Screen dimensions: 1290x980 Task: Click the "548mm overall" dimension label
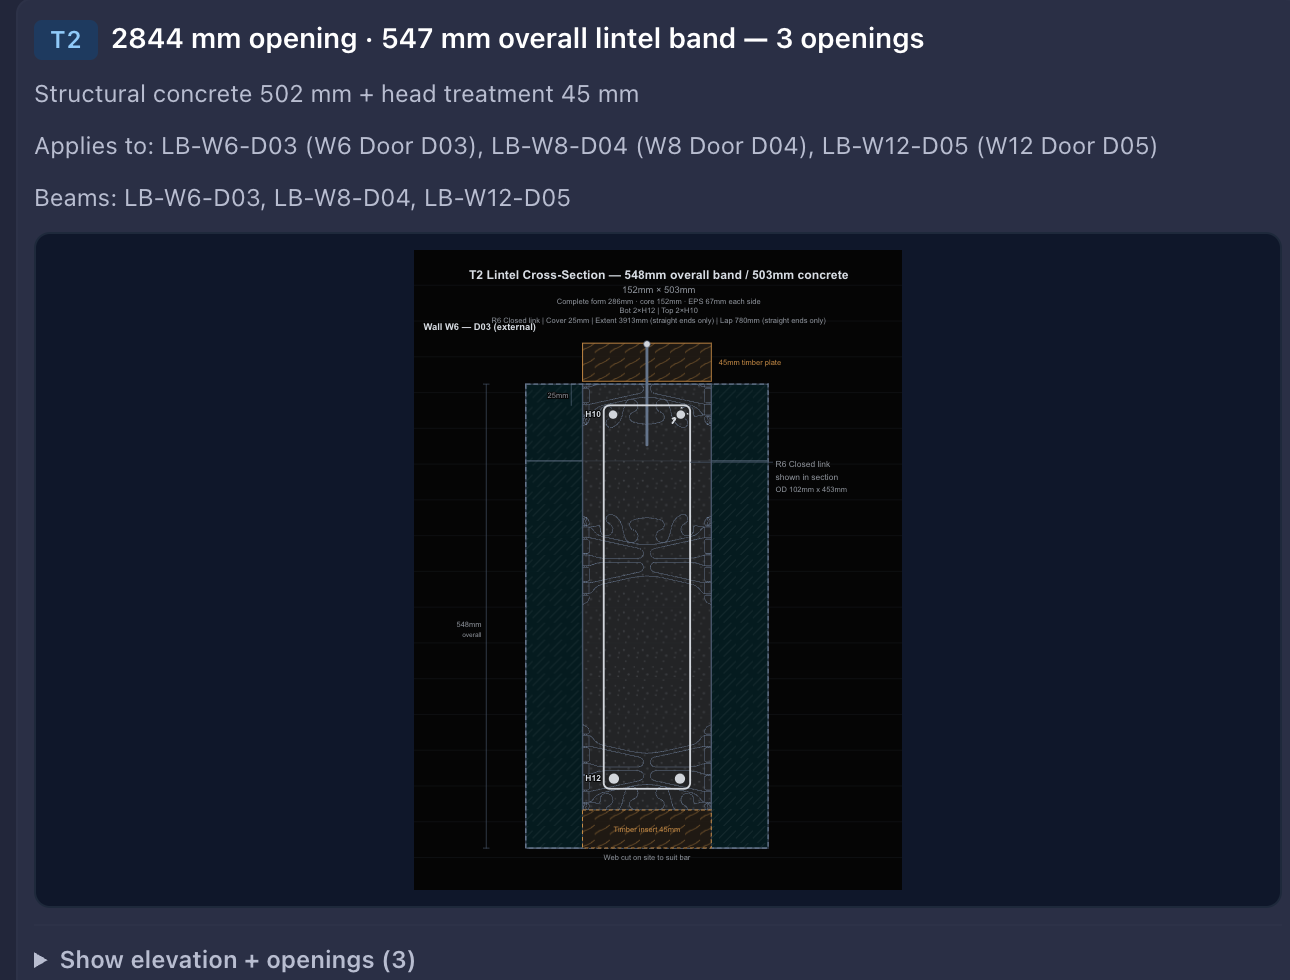point(469,629)
